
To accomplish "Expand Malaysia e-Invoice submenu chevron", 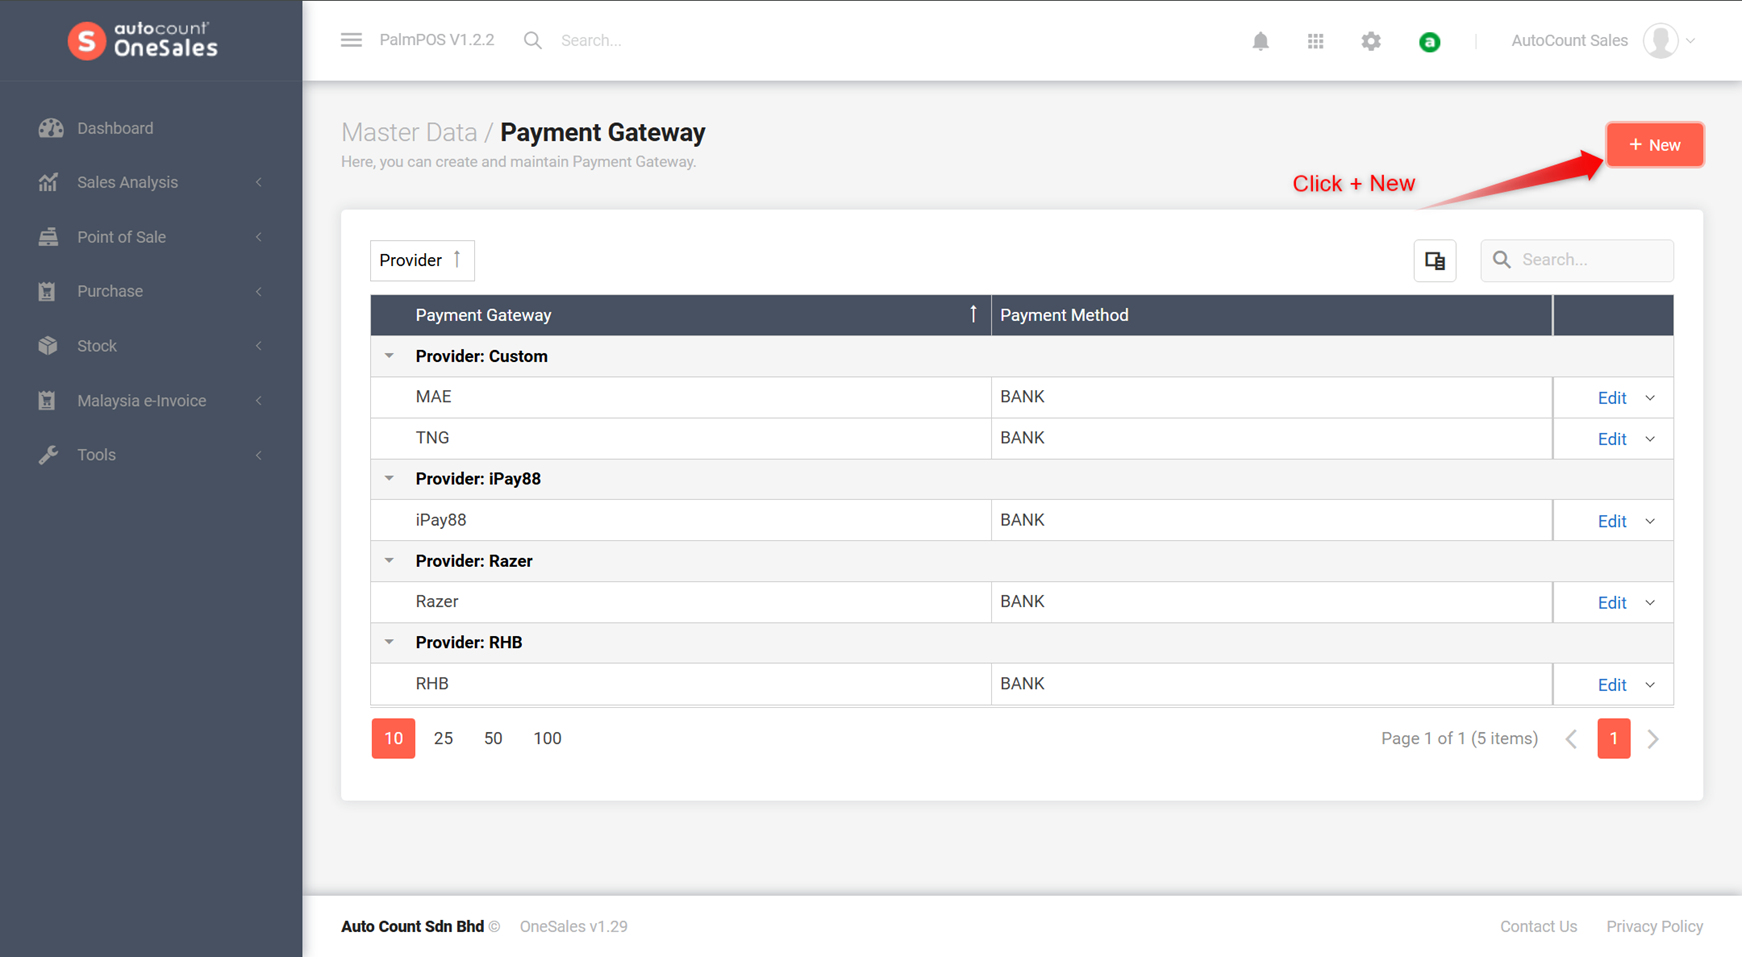I will tap(259, 400).
